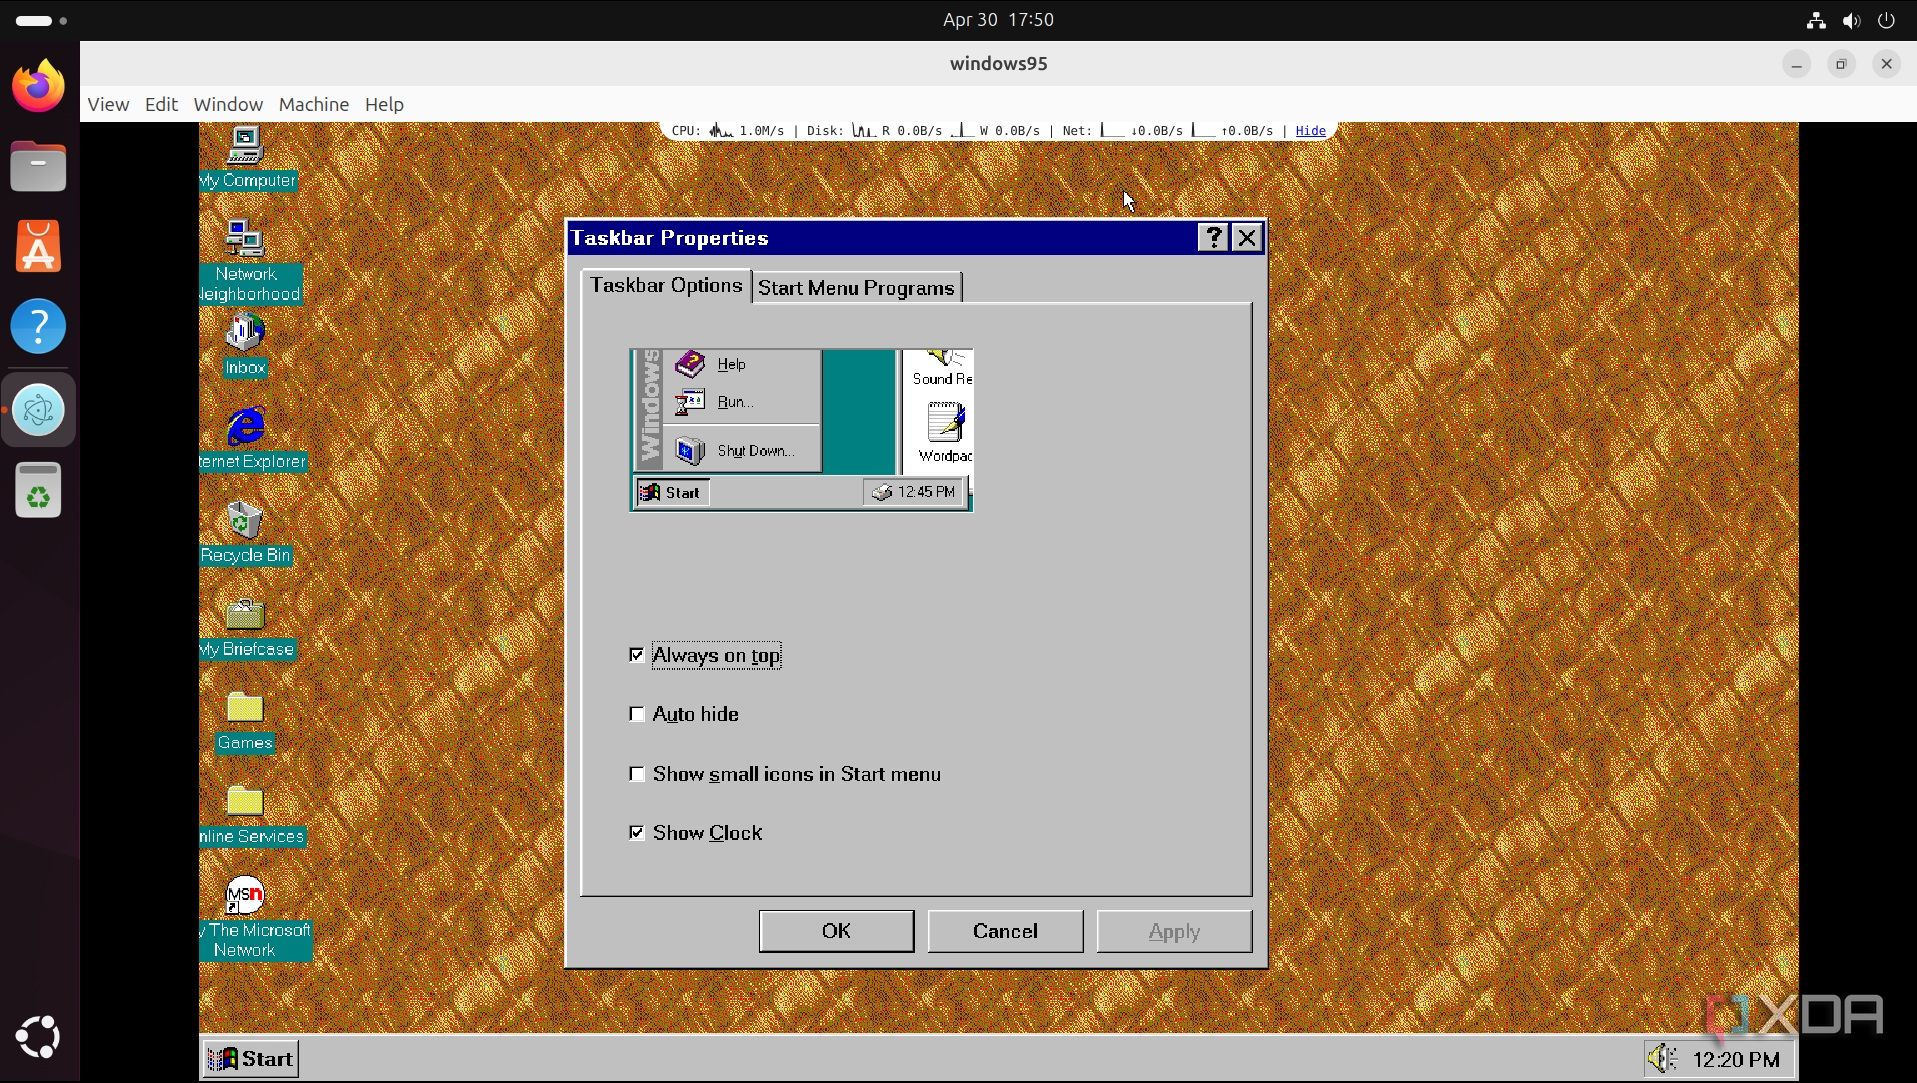Select the Taskbar Options tab

click(666, 285)
